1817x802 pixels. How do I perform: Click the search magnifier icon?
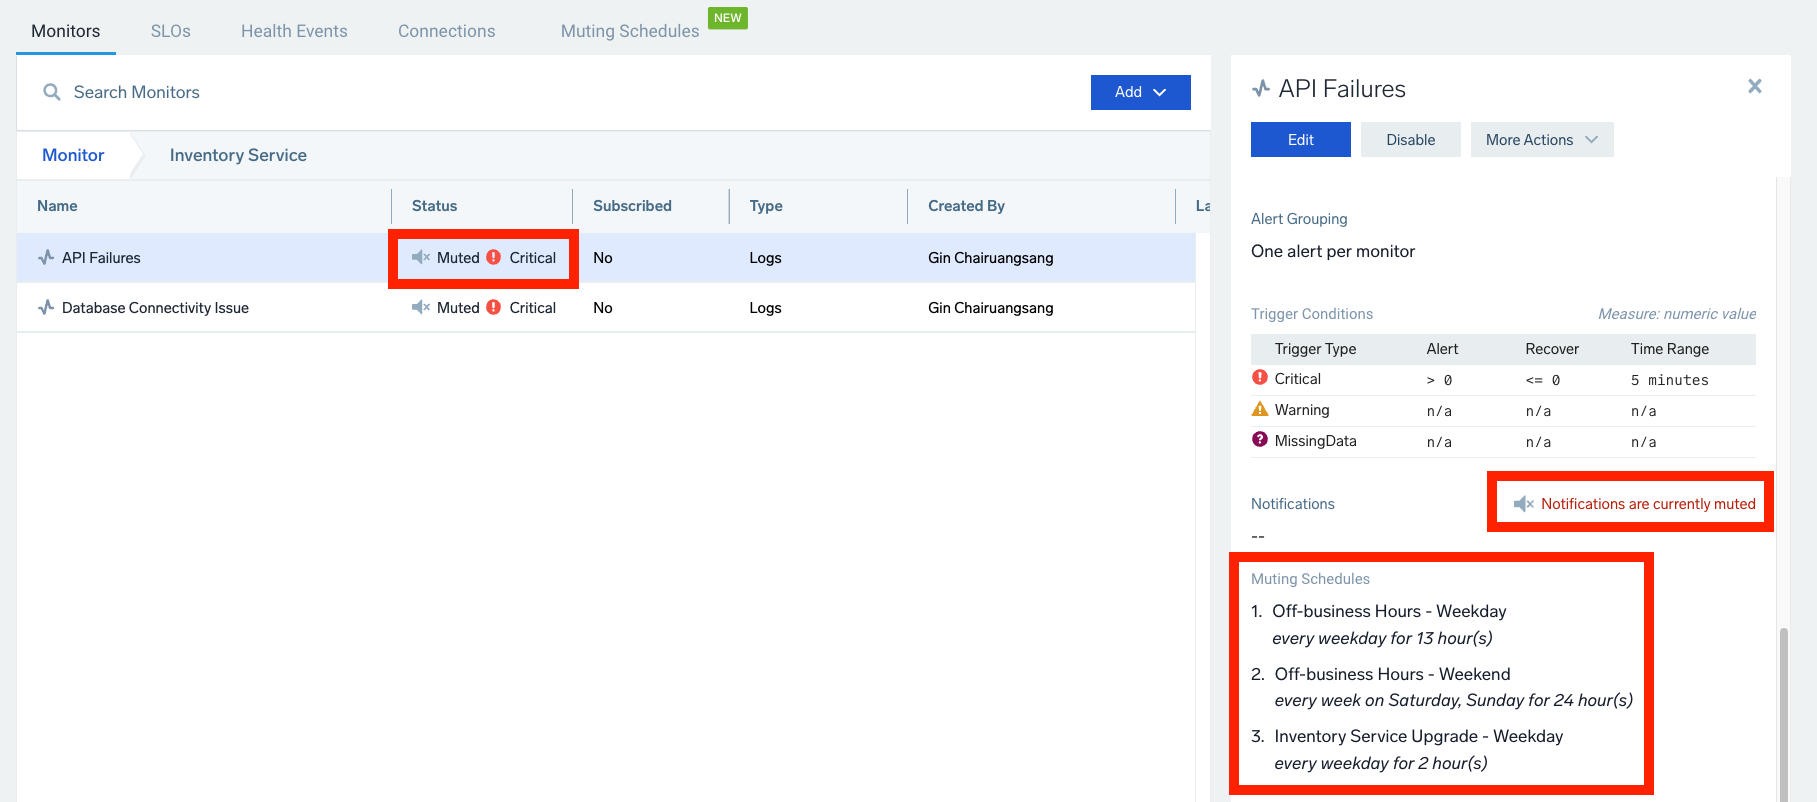click(52, 92)
